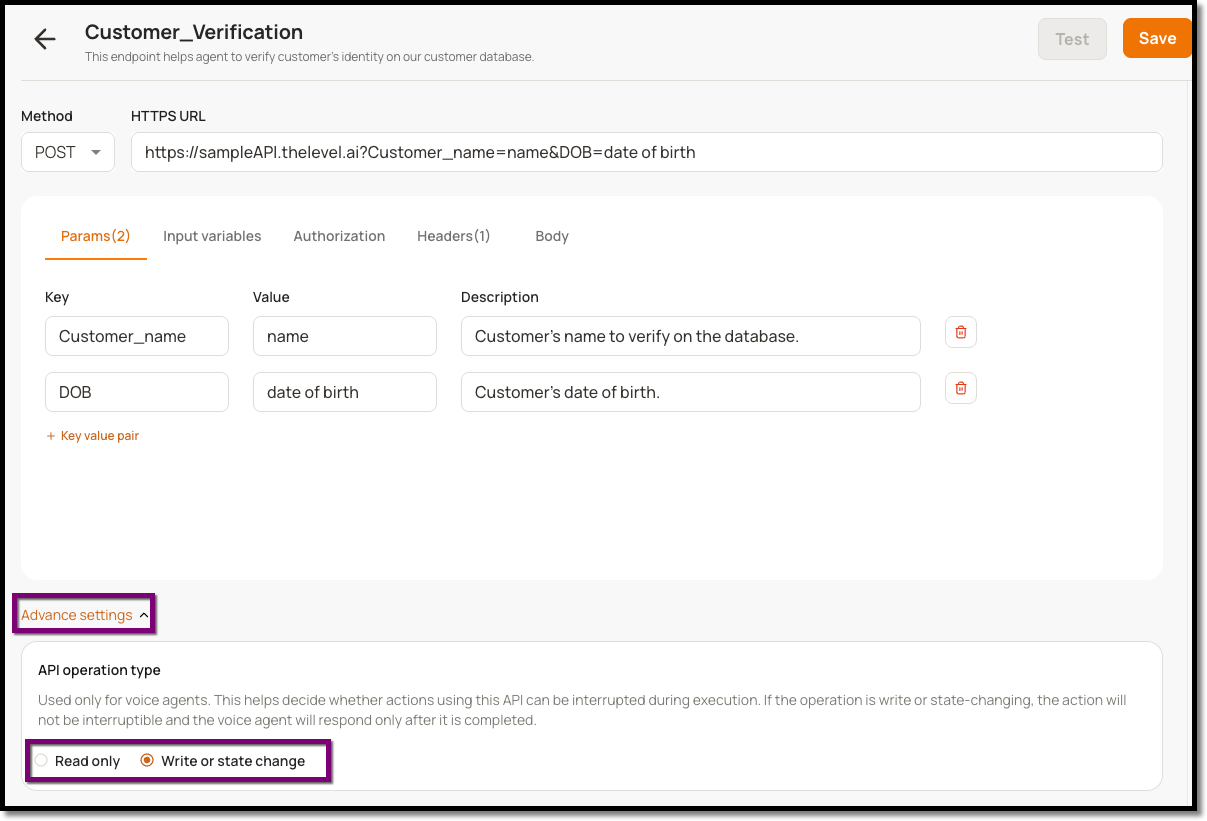This screenshot has width=1207, height=821.
Task: Click the Method label
Action: pyautogui.click(x=47, y=116)
